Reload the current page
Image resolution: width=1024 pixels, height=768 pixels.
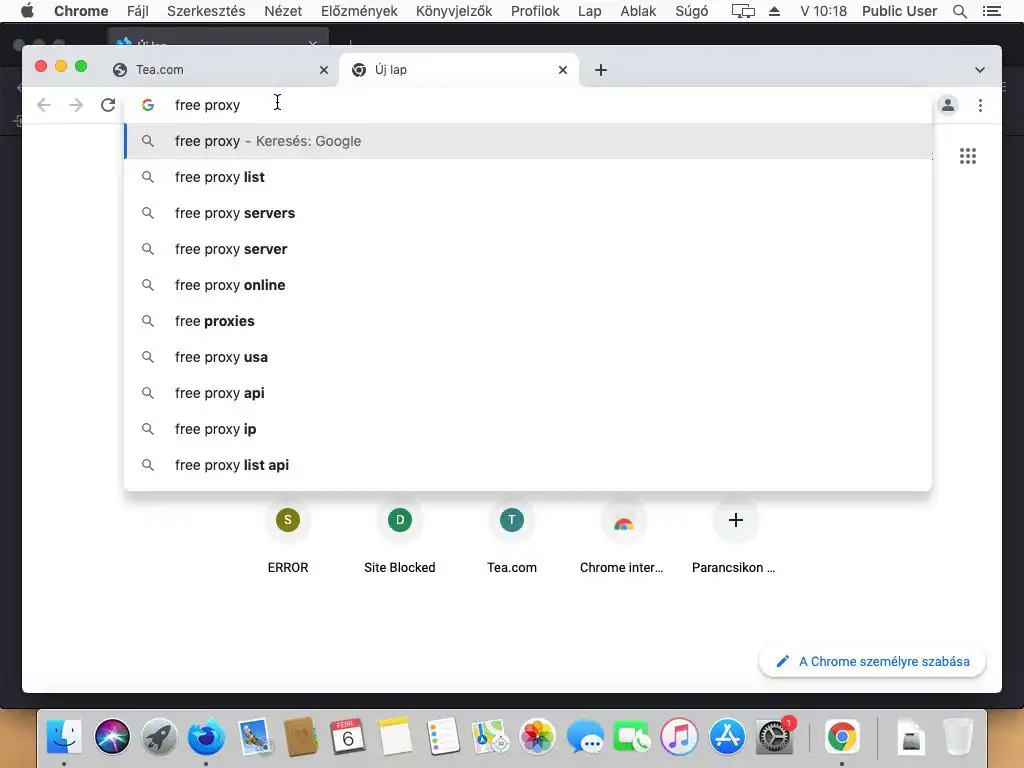[108, 105]
